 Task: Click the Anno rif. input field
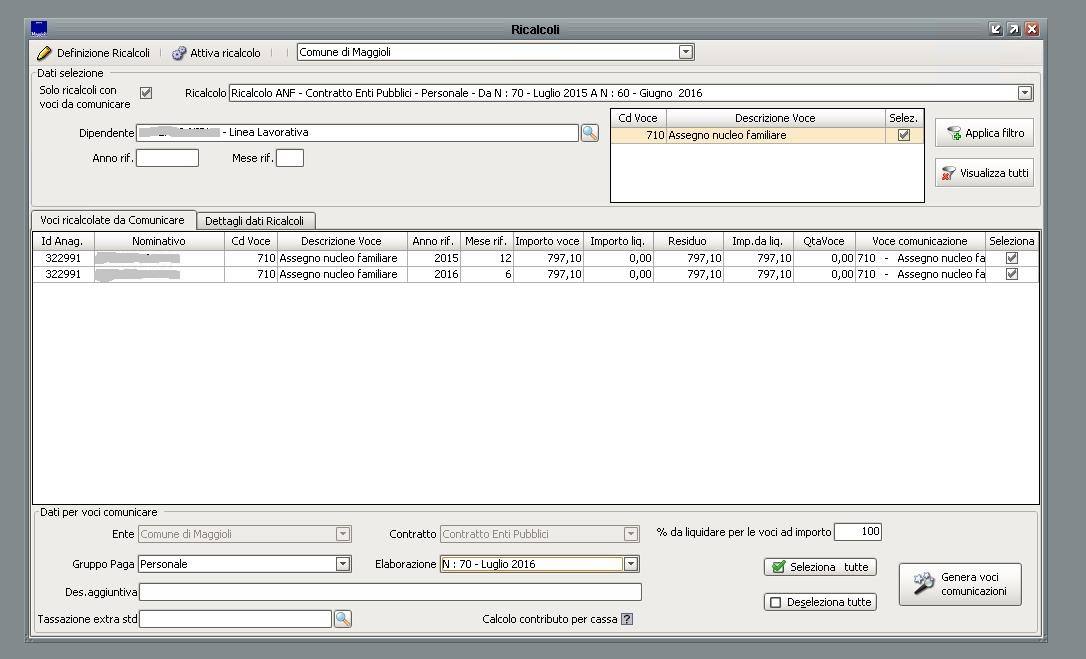pyautogui.click(x=167, y=158)
